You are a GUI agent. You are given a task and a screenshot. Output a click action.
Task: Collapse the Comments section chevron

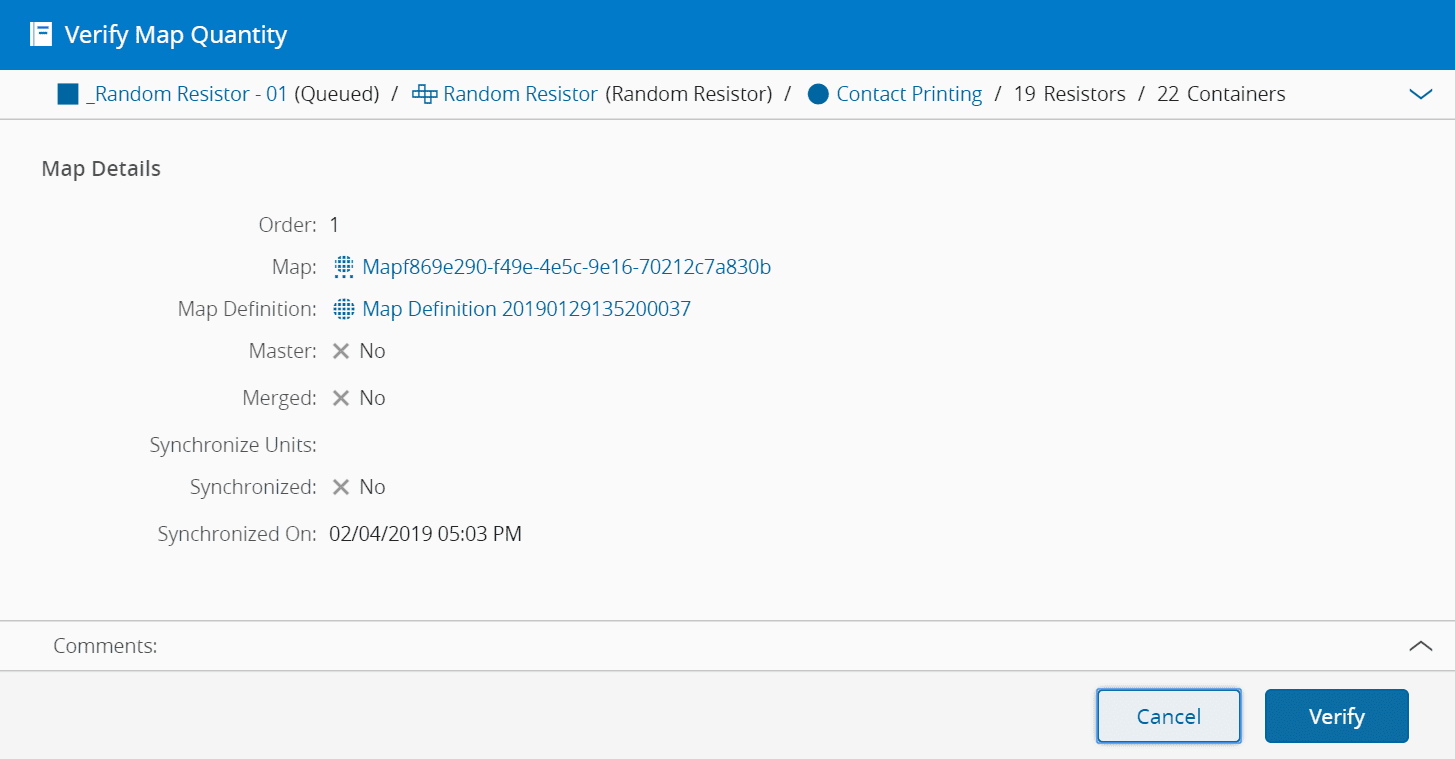1420,646
